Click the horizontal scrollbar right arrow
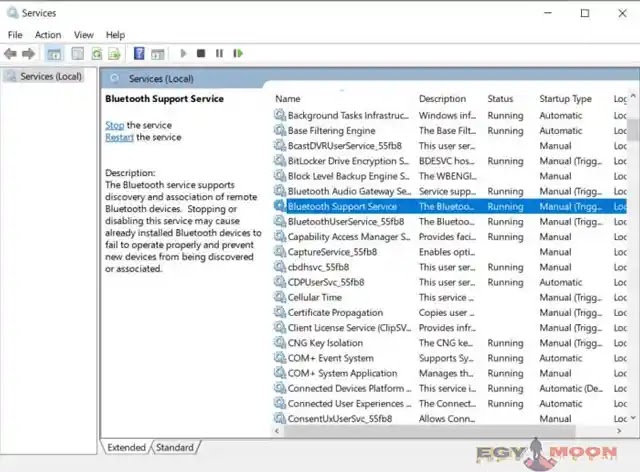640x472 pixels. (620, 431)
